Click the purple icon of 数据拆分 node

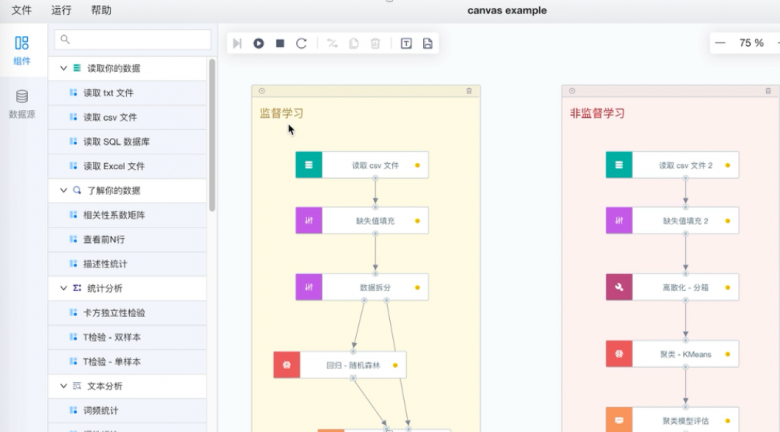(x=308, y=287)
